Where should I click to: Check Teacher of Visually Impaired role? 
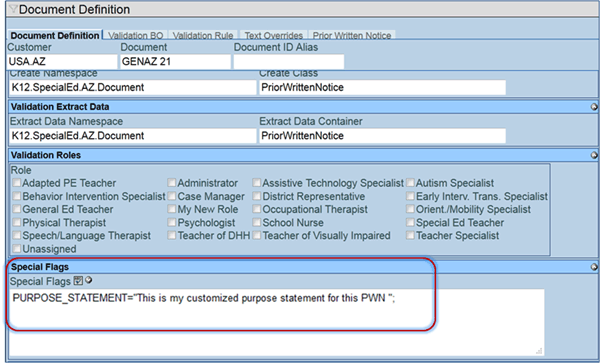[x=256, y=235]
